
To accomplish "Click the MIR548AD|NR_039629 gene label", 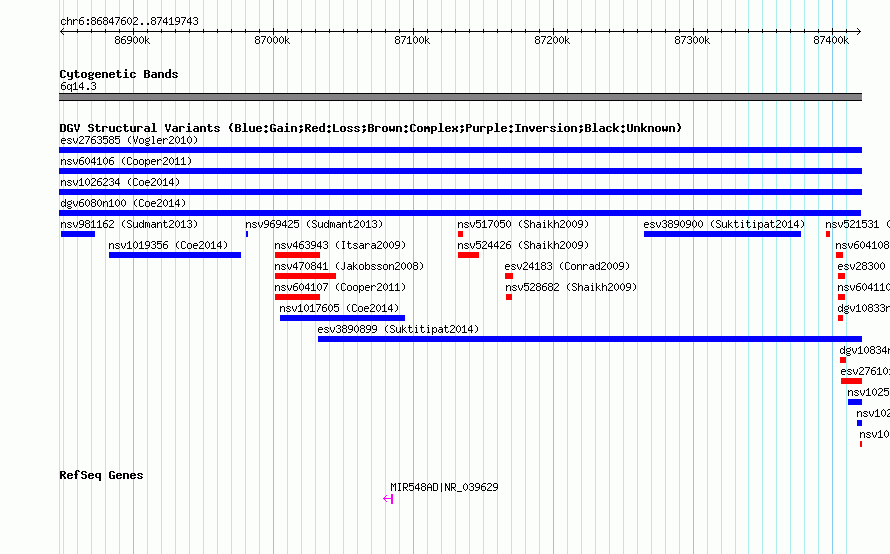I will tap(444, 487).
